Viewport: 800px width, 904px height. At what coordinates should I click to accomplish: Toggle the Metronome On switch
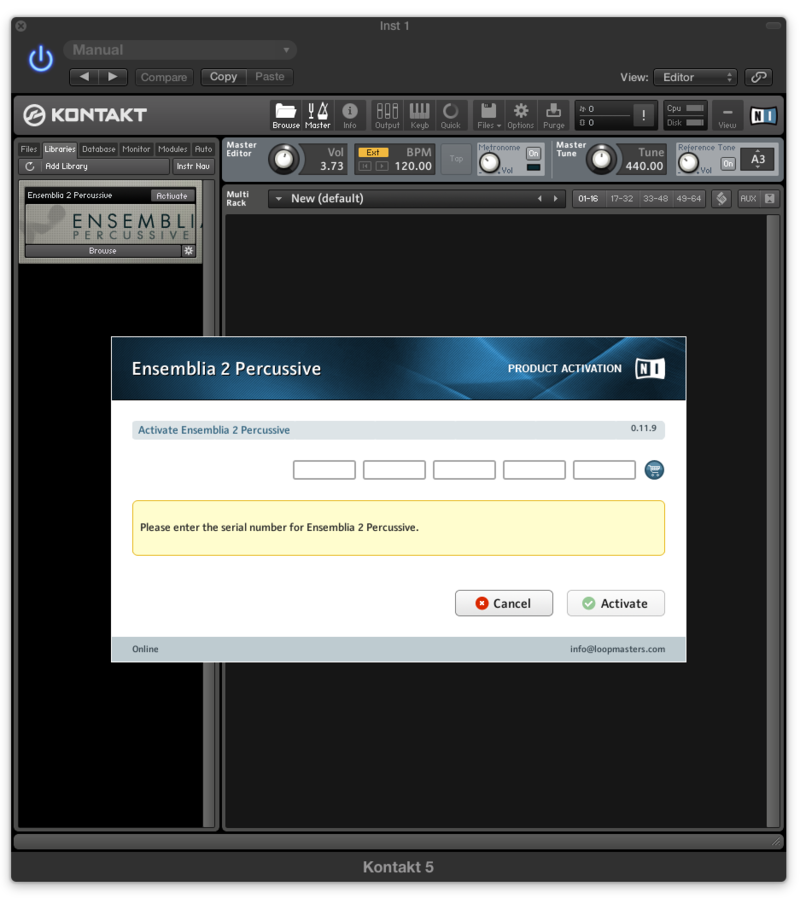coord(534,153)
